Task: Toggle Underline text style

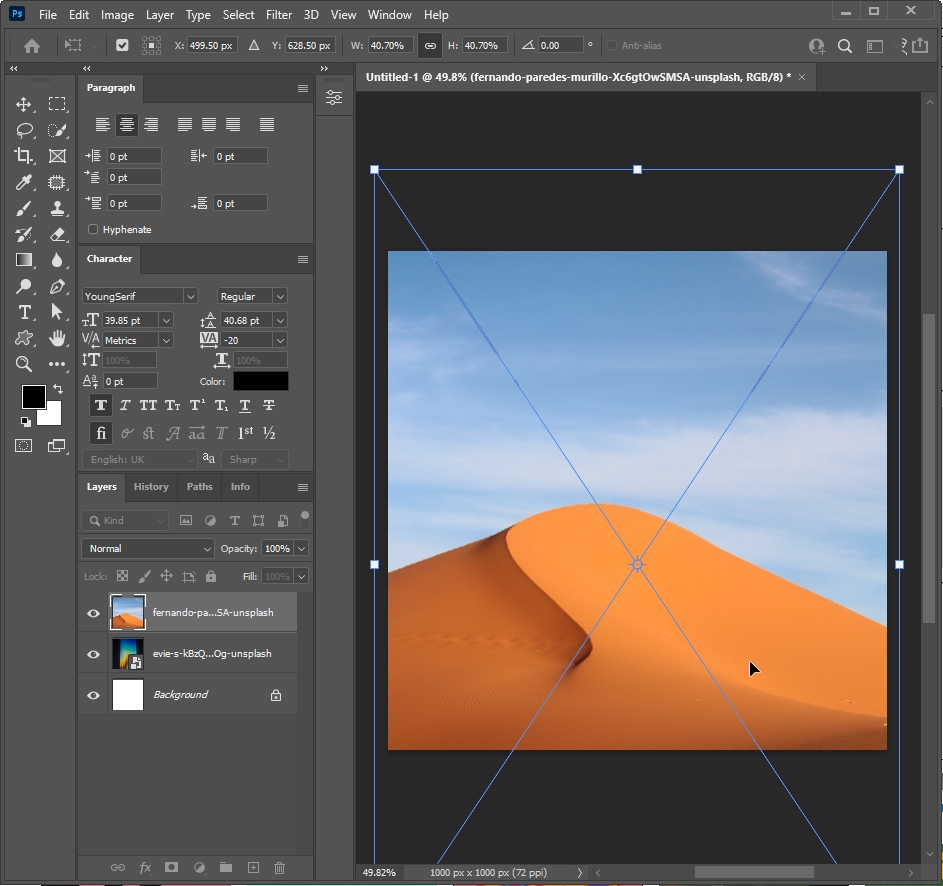Action: point(245,406)
